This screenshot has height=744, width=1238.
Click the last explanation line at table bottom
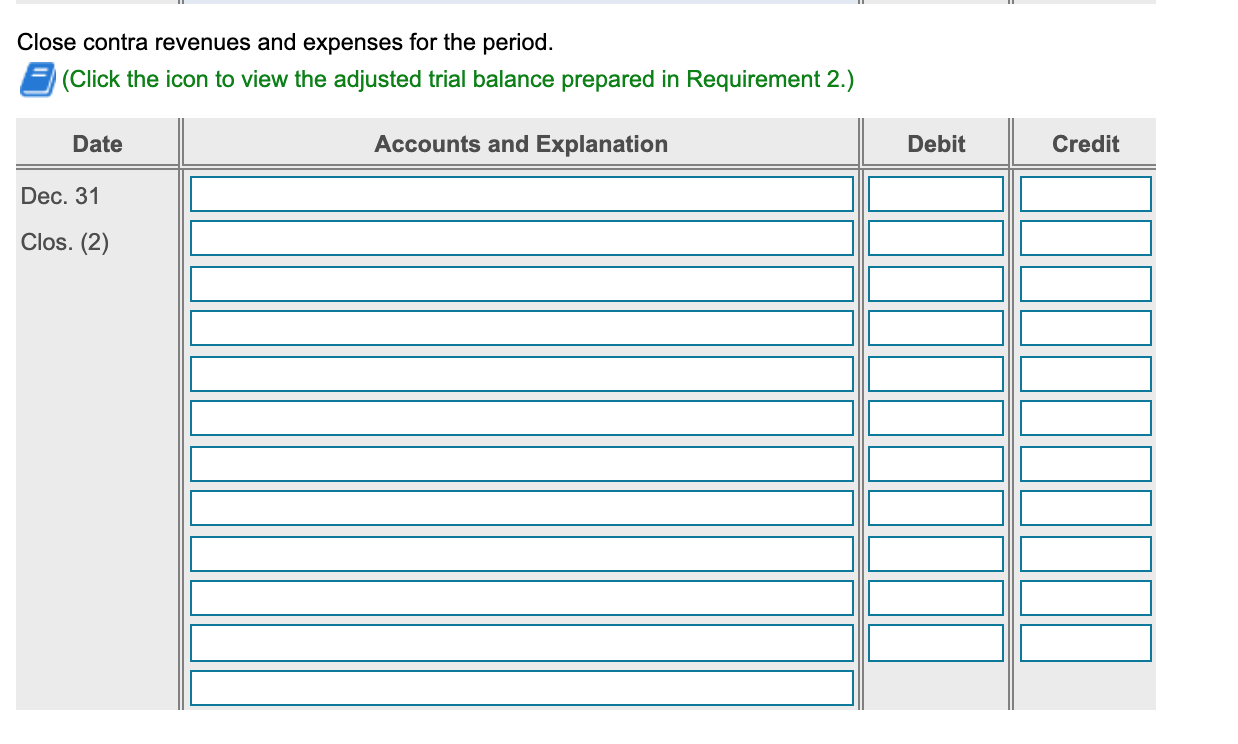click(521, 687)
